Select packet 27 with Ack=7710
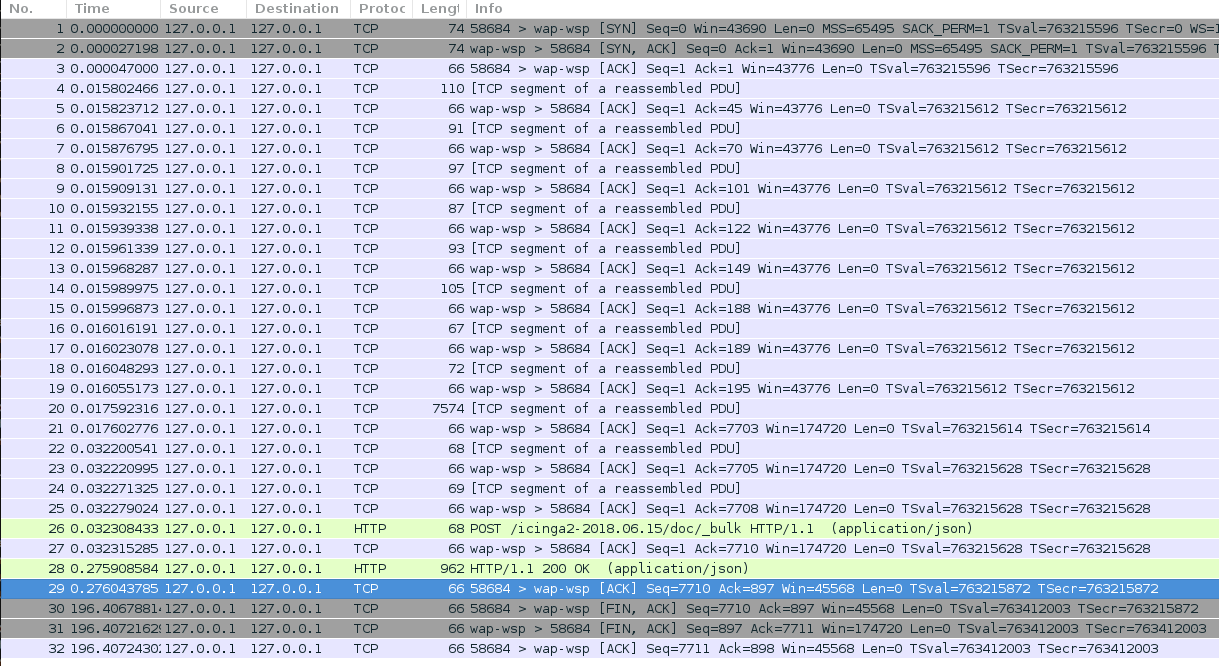Screen dimensions: 1219x666 pos(609,548)
